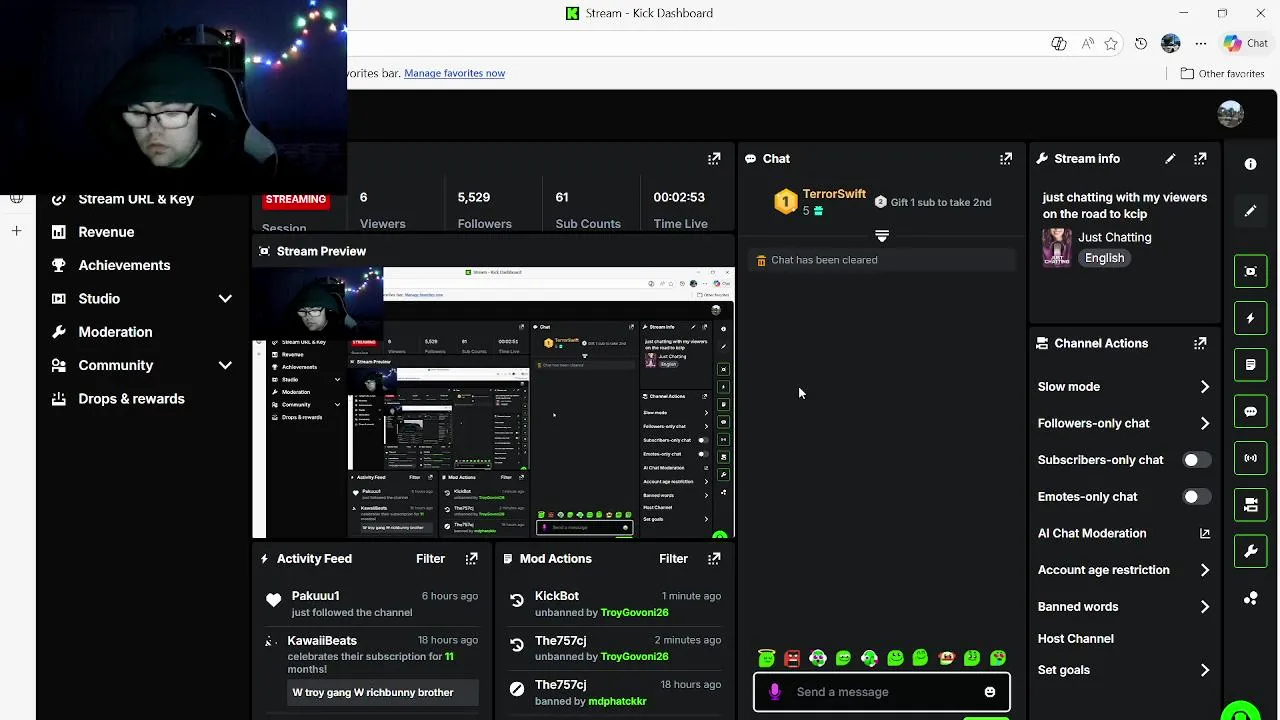Open Filter in Activity Feed

(430, 559)
